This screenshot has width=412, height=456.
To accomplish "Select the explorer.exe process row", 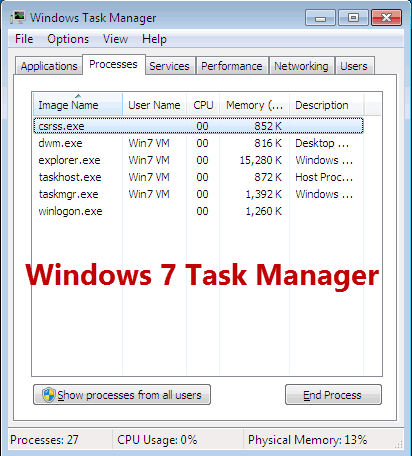I will (x=198, y=160).
